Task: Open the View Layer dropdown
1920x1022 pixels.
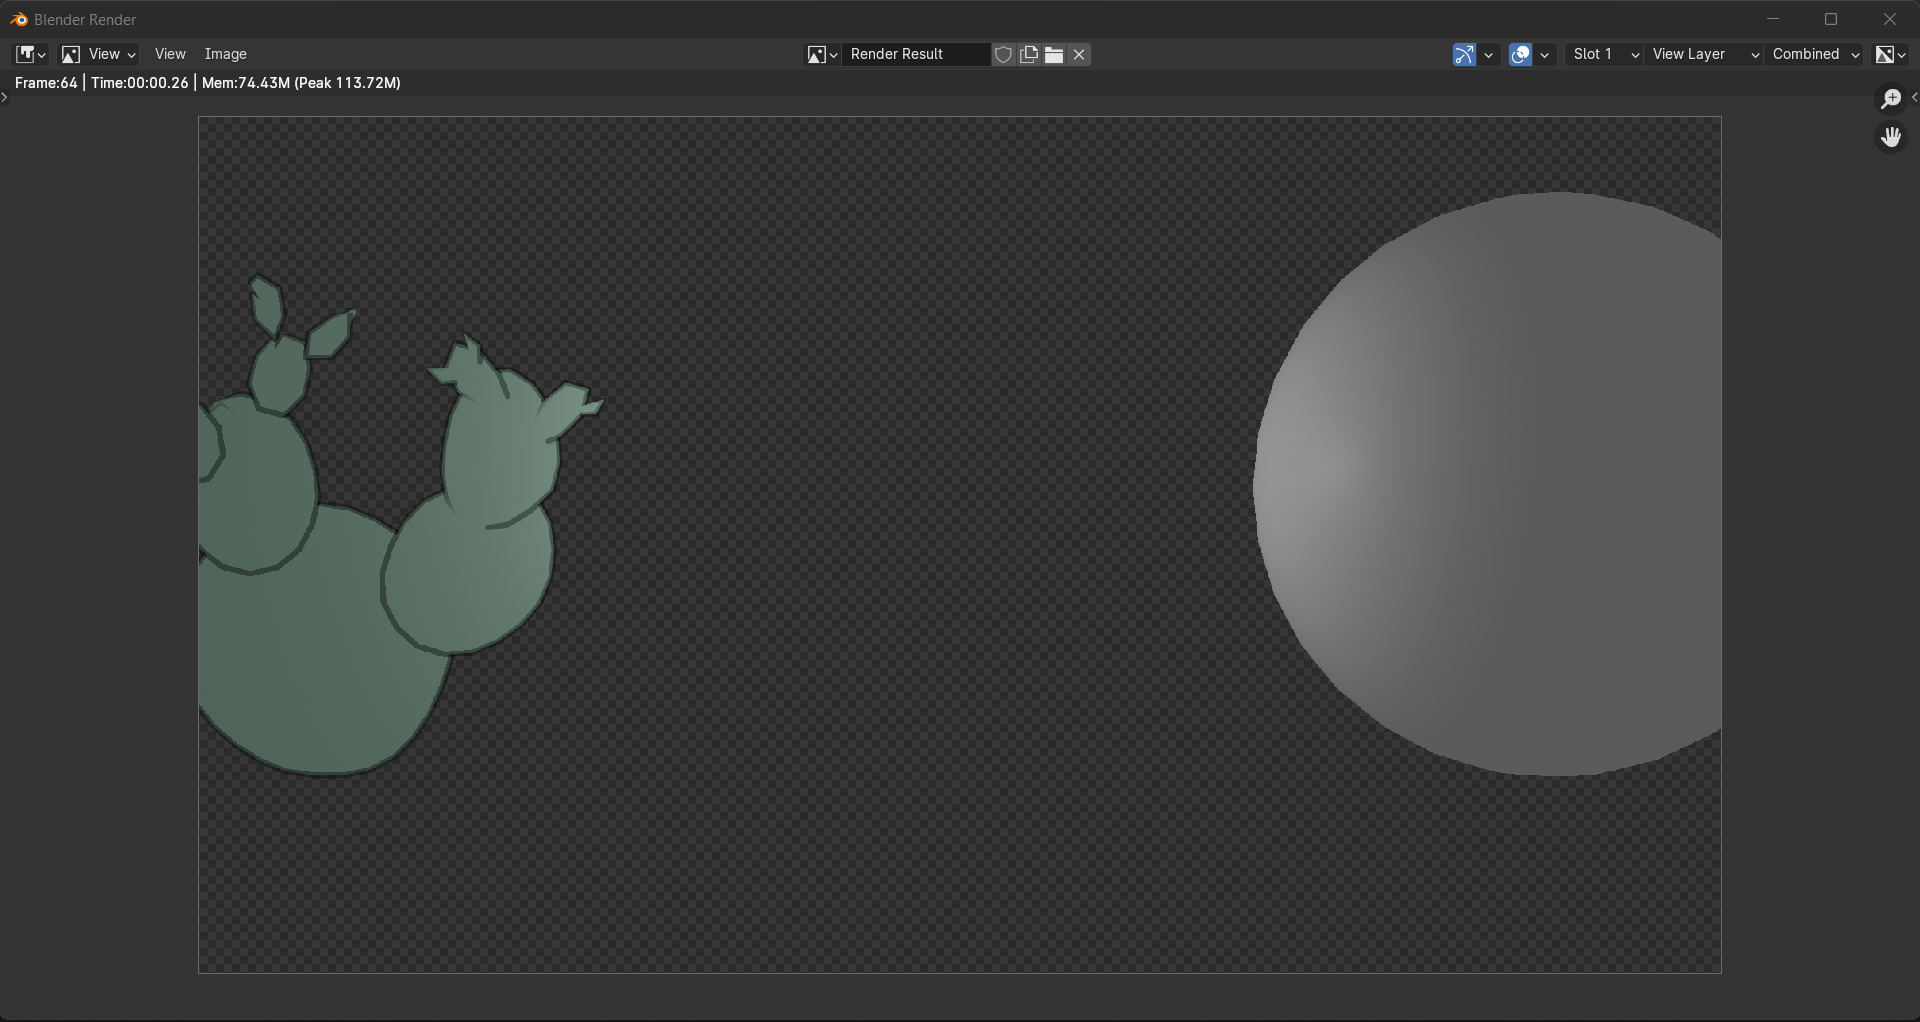Action: (1705, 54)
